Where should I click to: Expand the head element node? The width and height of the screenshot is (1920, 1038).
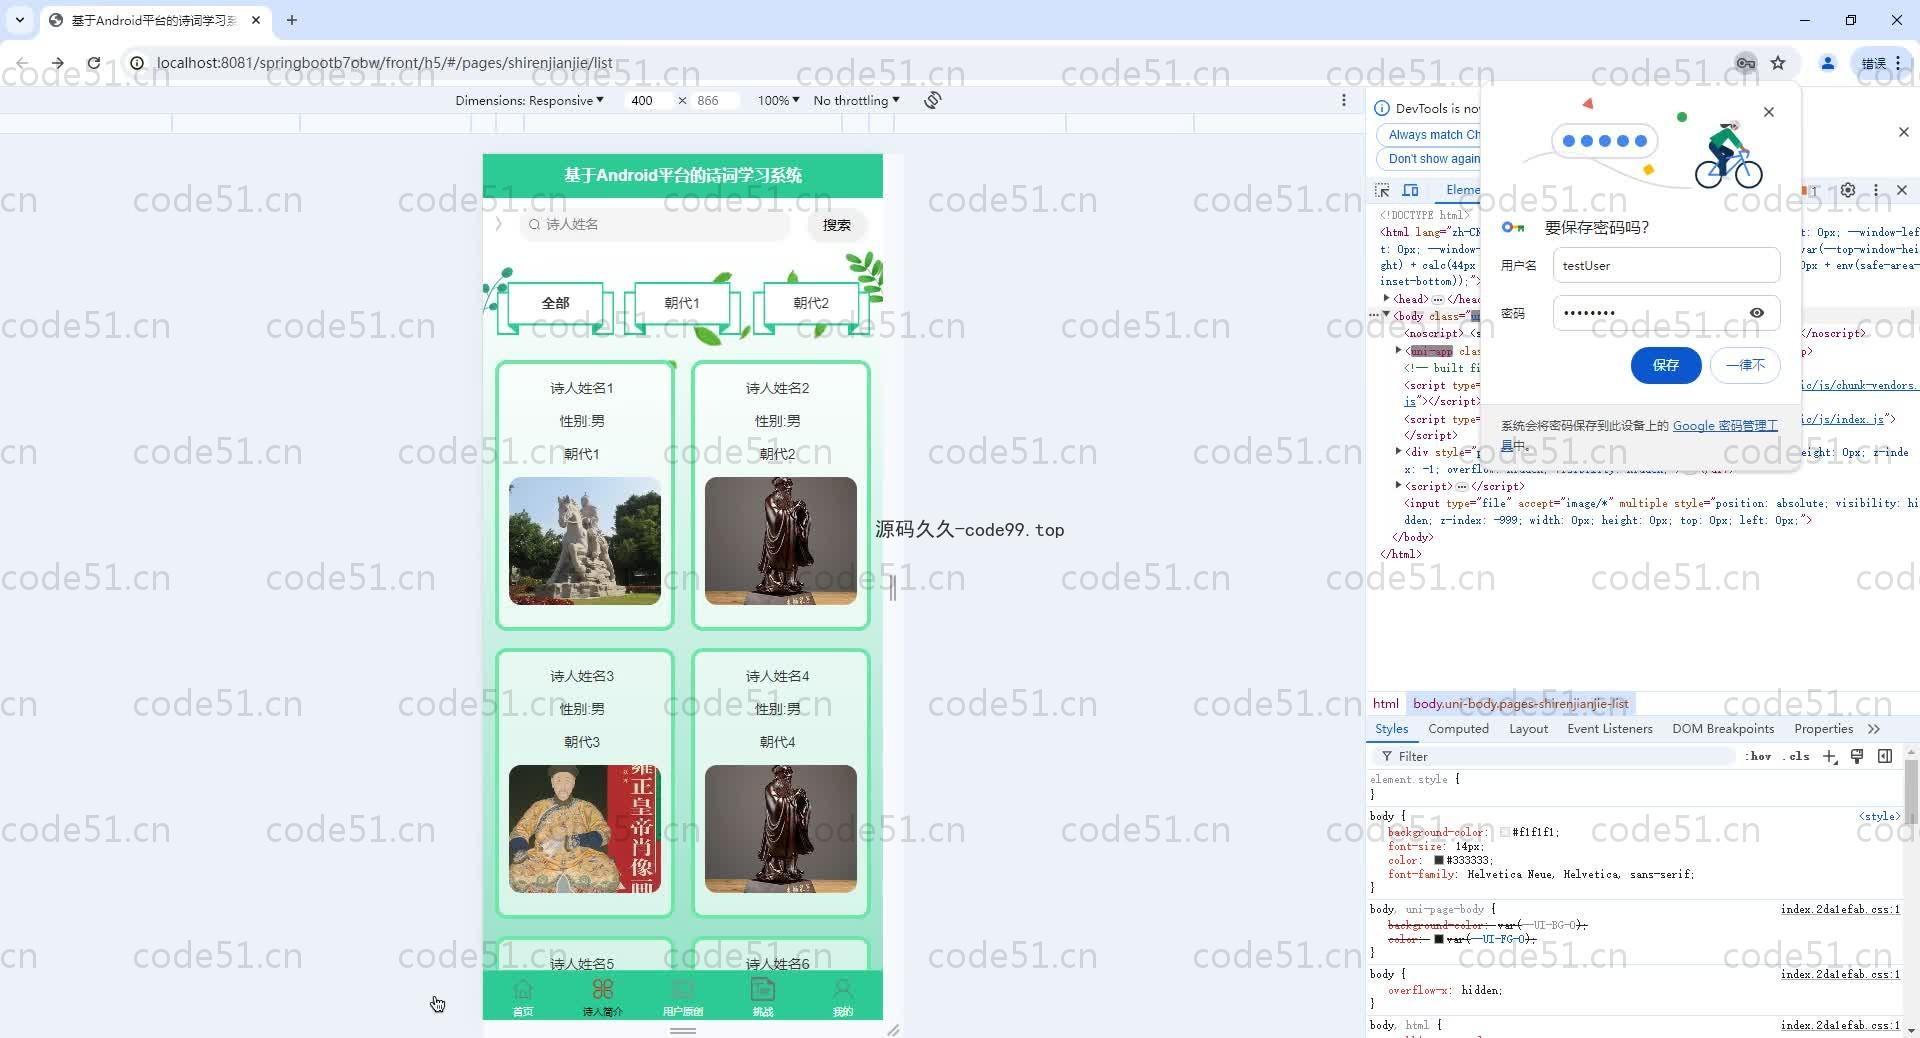[x=1386, y=298]
